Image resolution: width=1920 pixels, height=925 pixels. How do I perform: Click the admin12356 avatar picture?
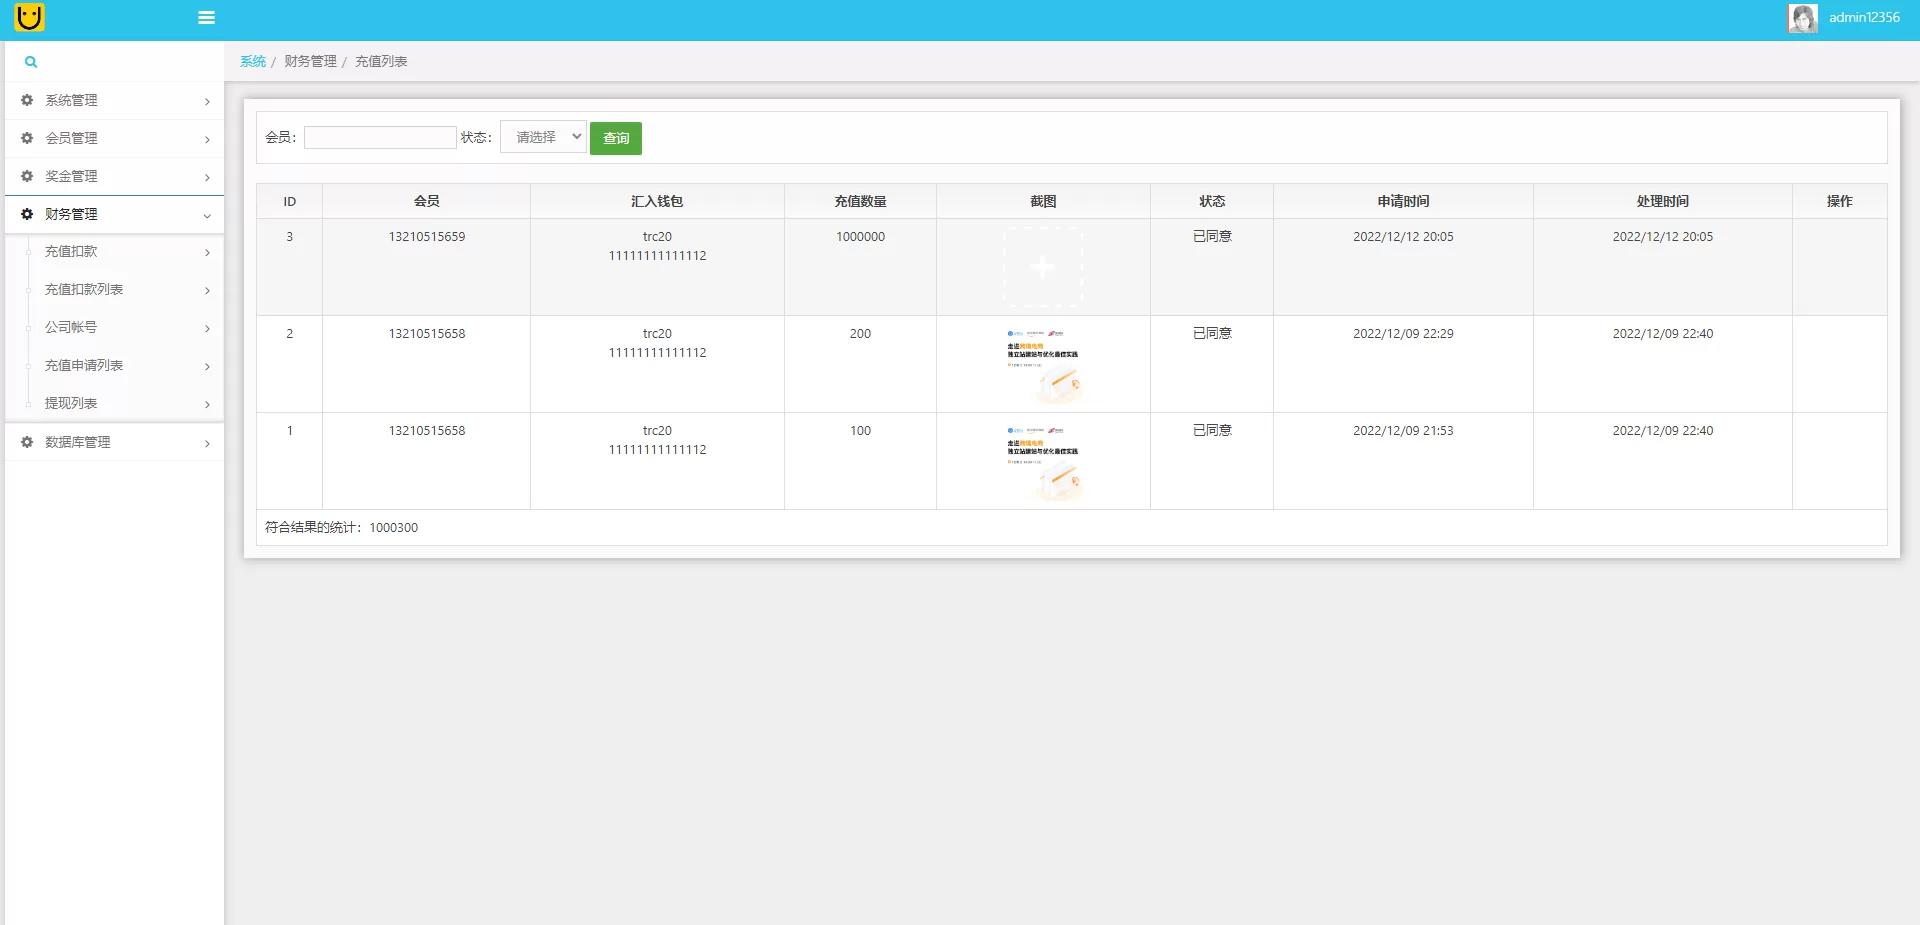tap(1802, 18)
